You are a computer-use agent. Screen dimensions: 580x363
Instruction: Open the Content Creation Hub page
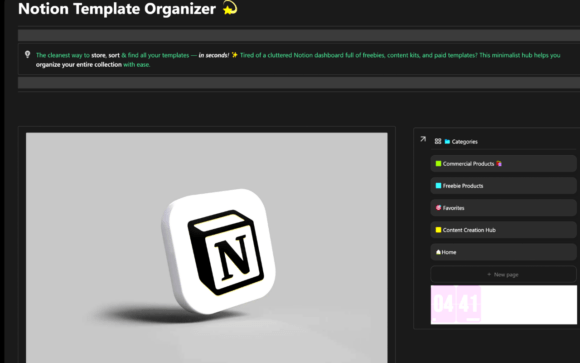point(503,230)
